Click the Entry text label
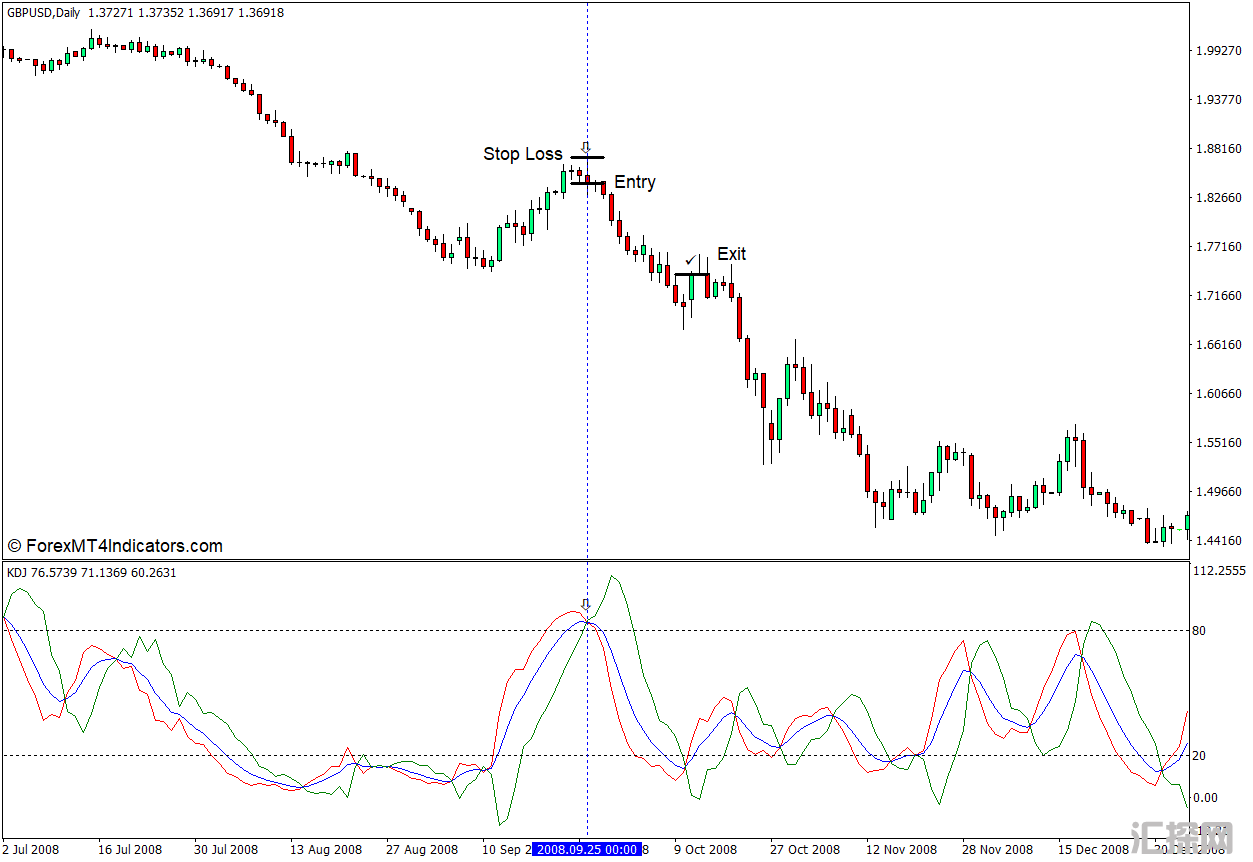Screen dimensions: 1253x862 tap(635, 182)
